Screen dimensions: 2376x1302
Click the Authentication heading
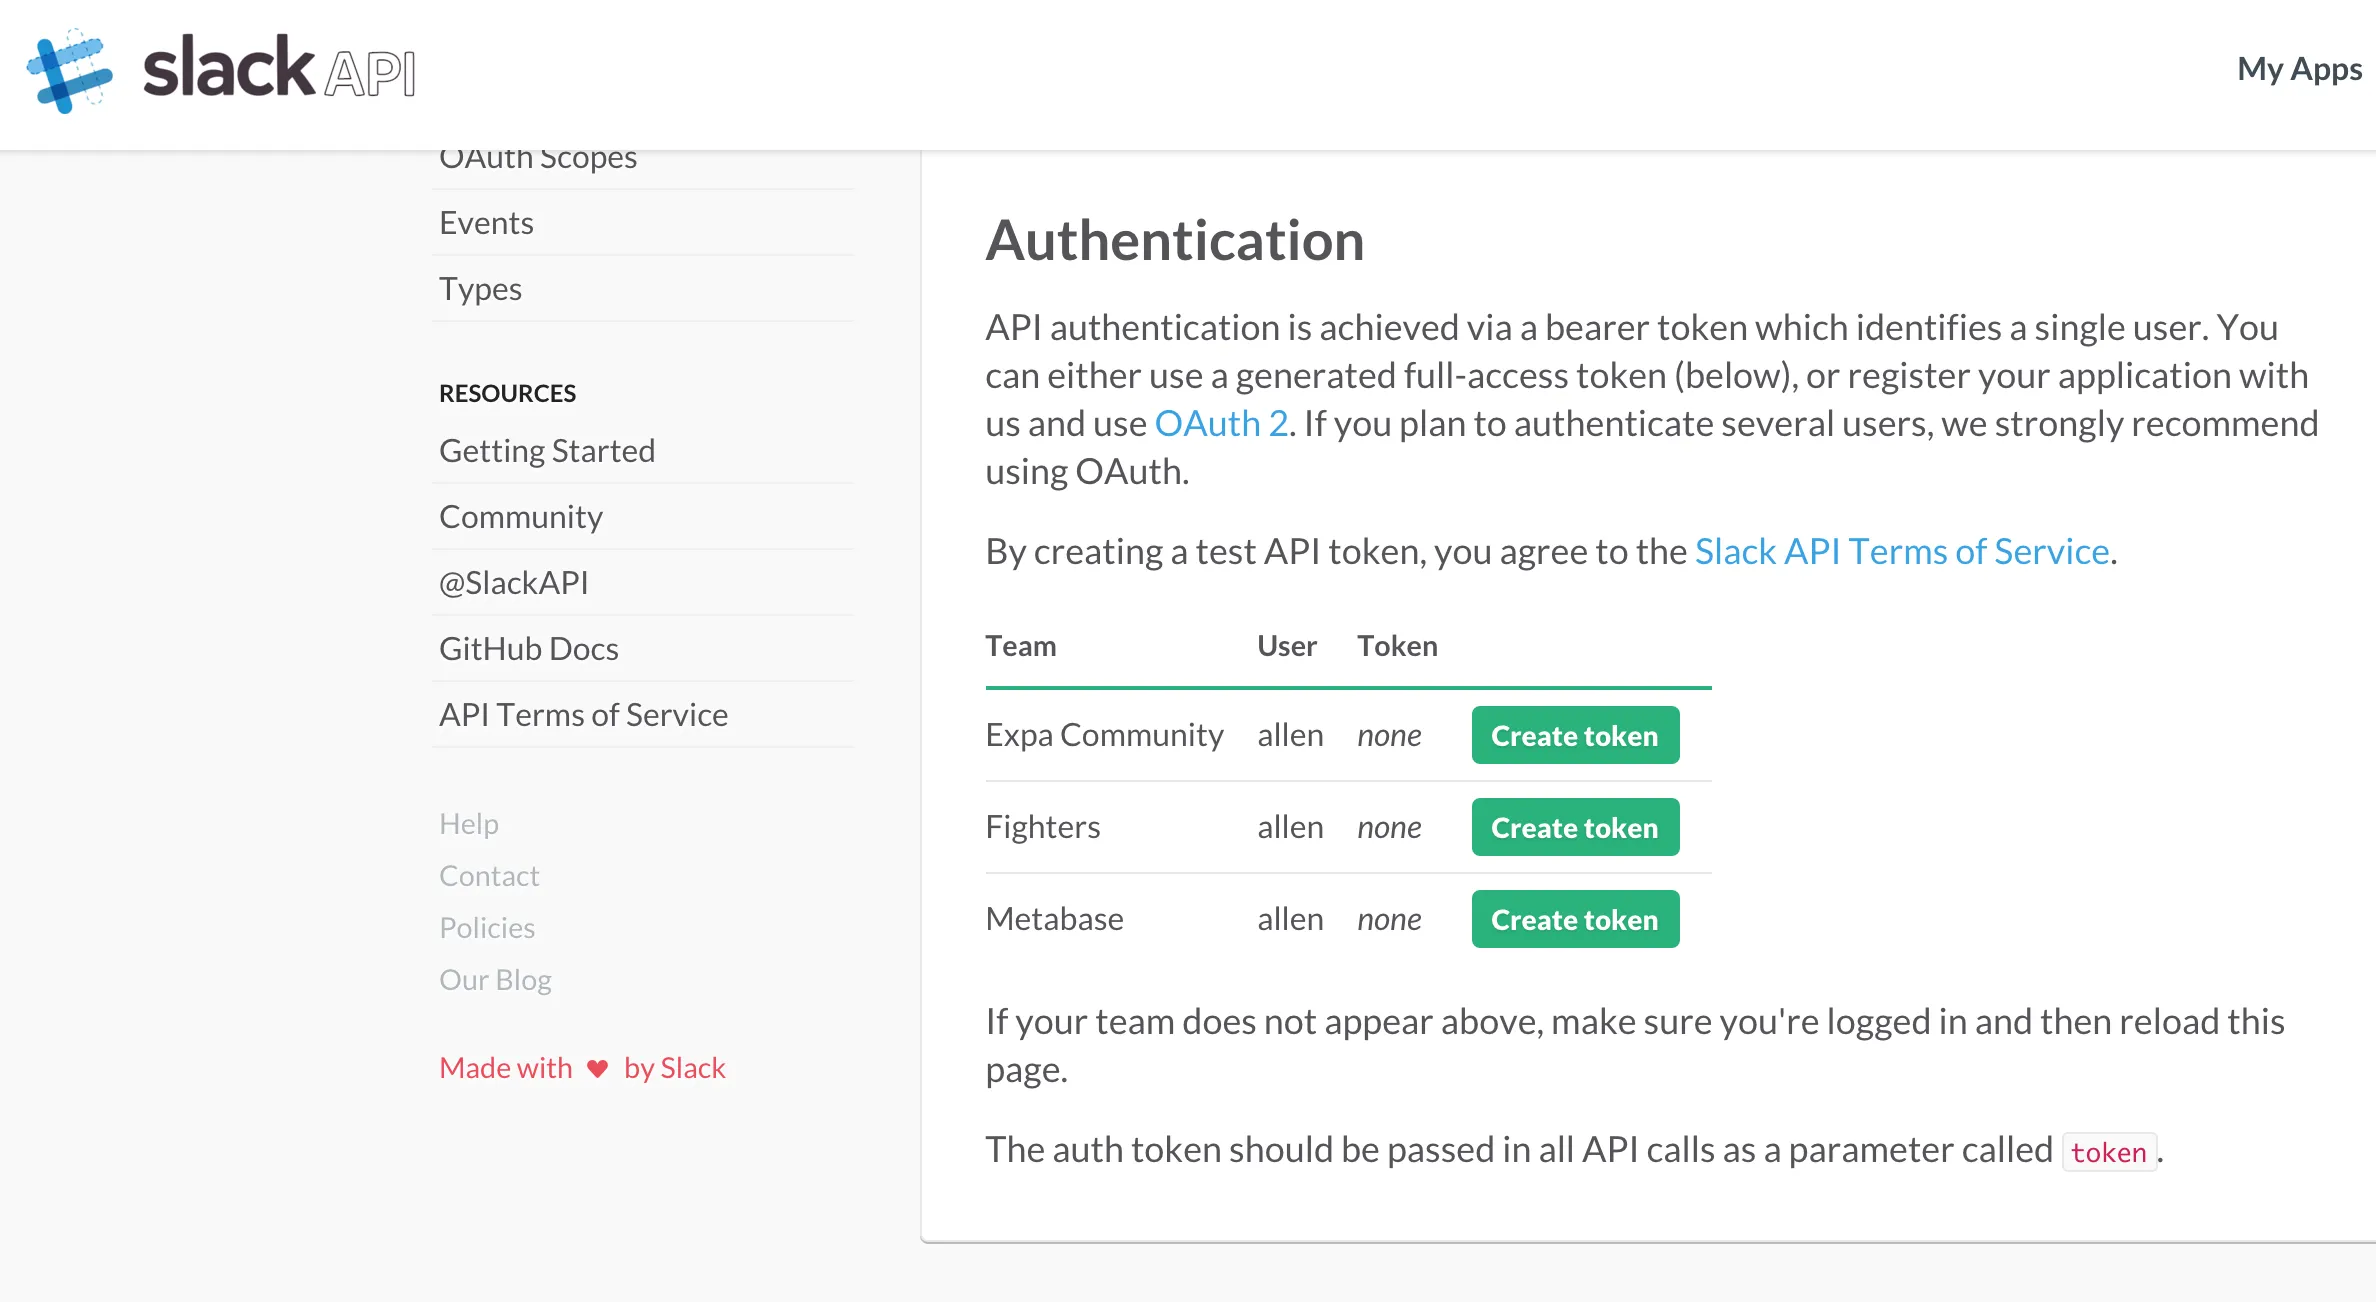tap(1175, 240)
